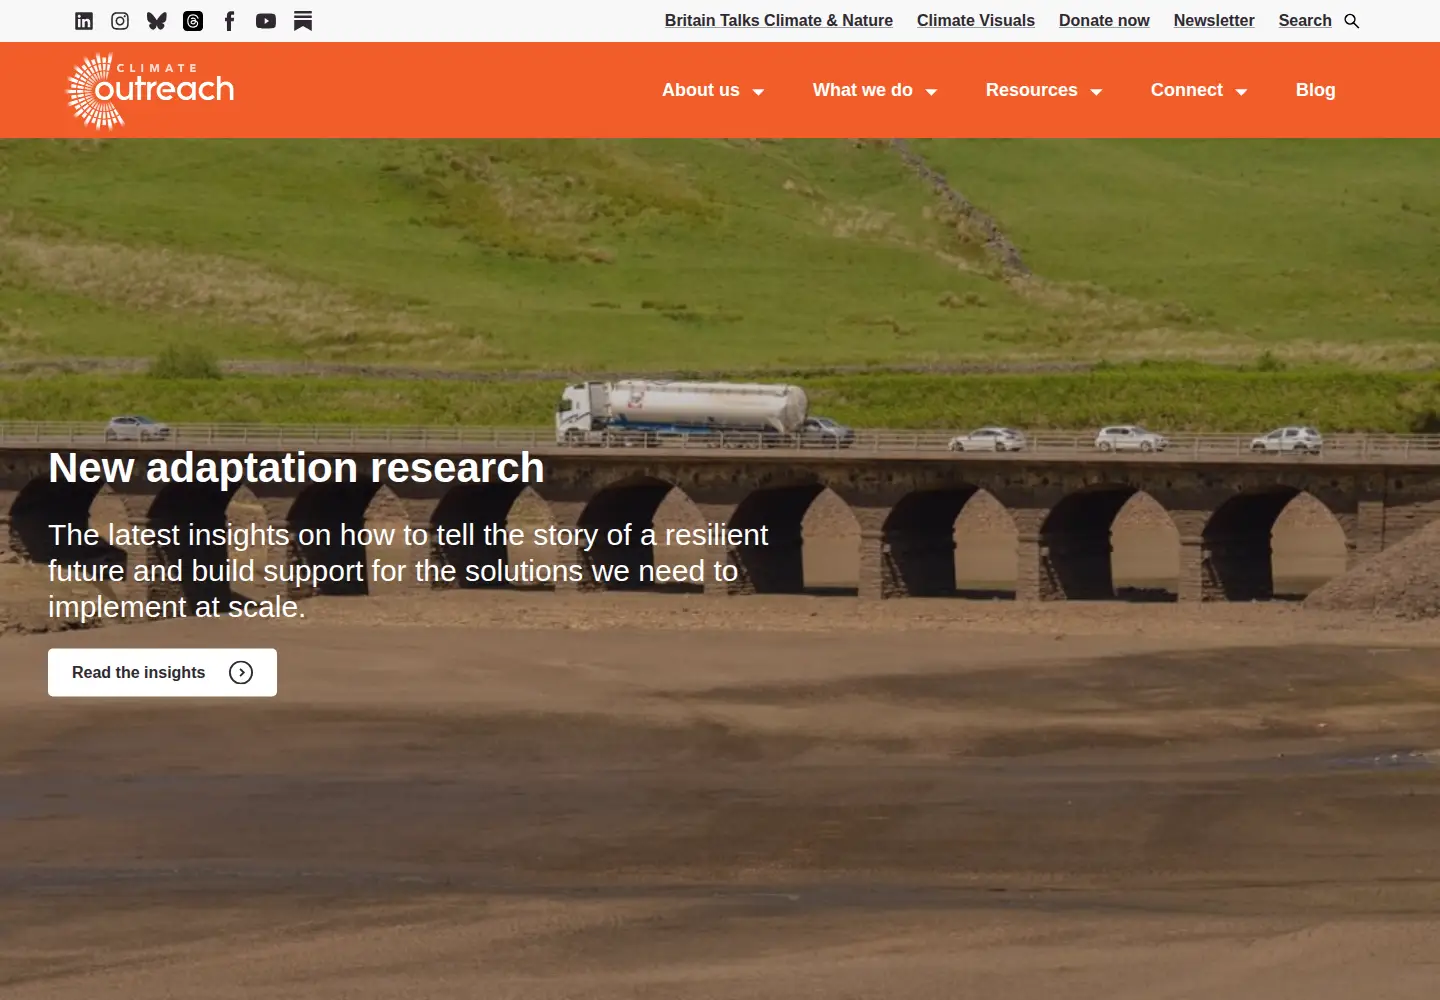Go to Climate Outreach logo homepage
Screen dimensions: 1440x1000
150,91
